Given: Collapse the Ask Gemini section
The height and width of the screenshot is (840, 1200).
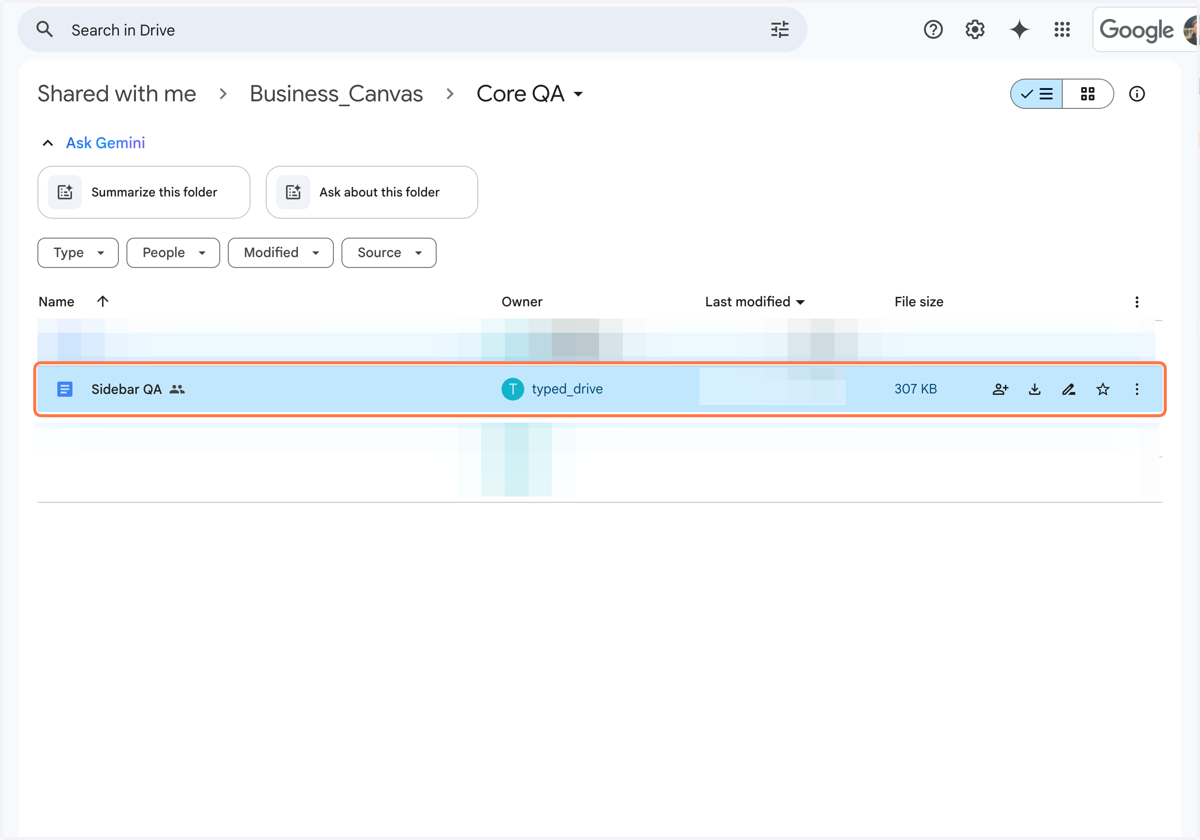Looking at the screenshot, I should pyautogui.click(x=47, y=143).
